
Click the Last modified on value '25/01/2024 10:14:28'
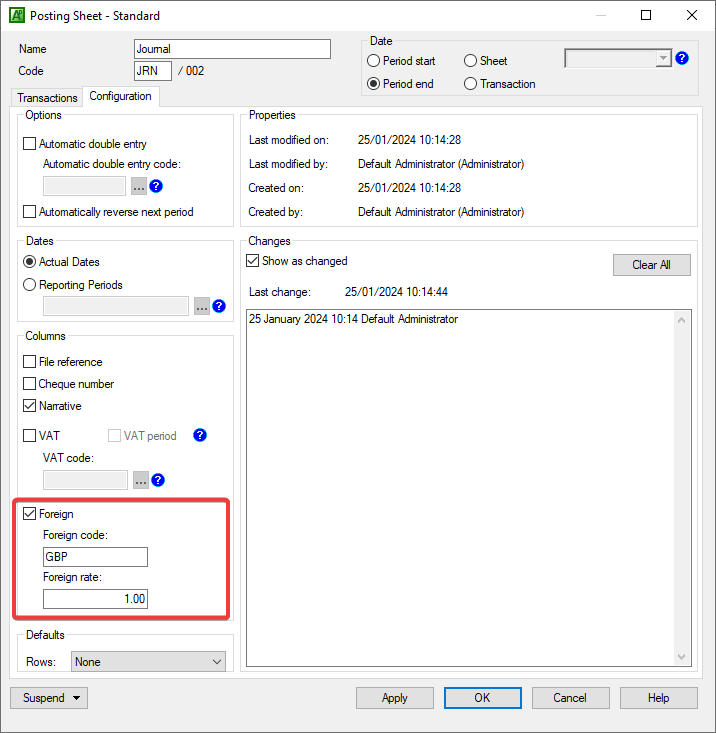[409, 140]
